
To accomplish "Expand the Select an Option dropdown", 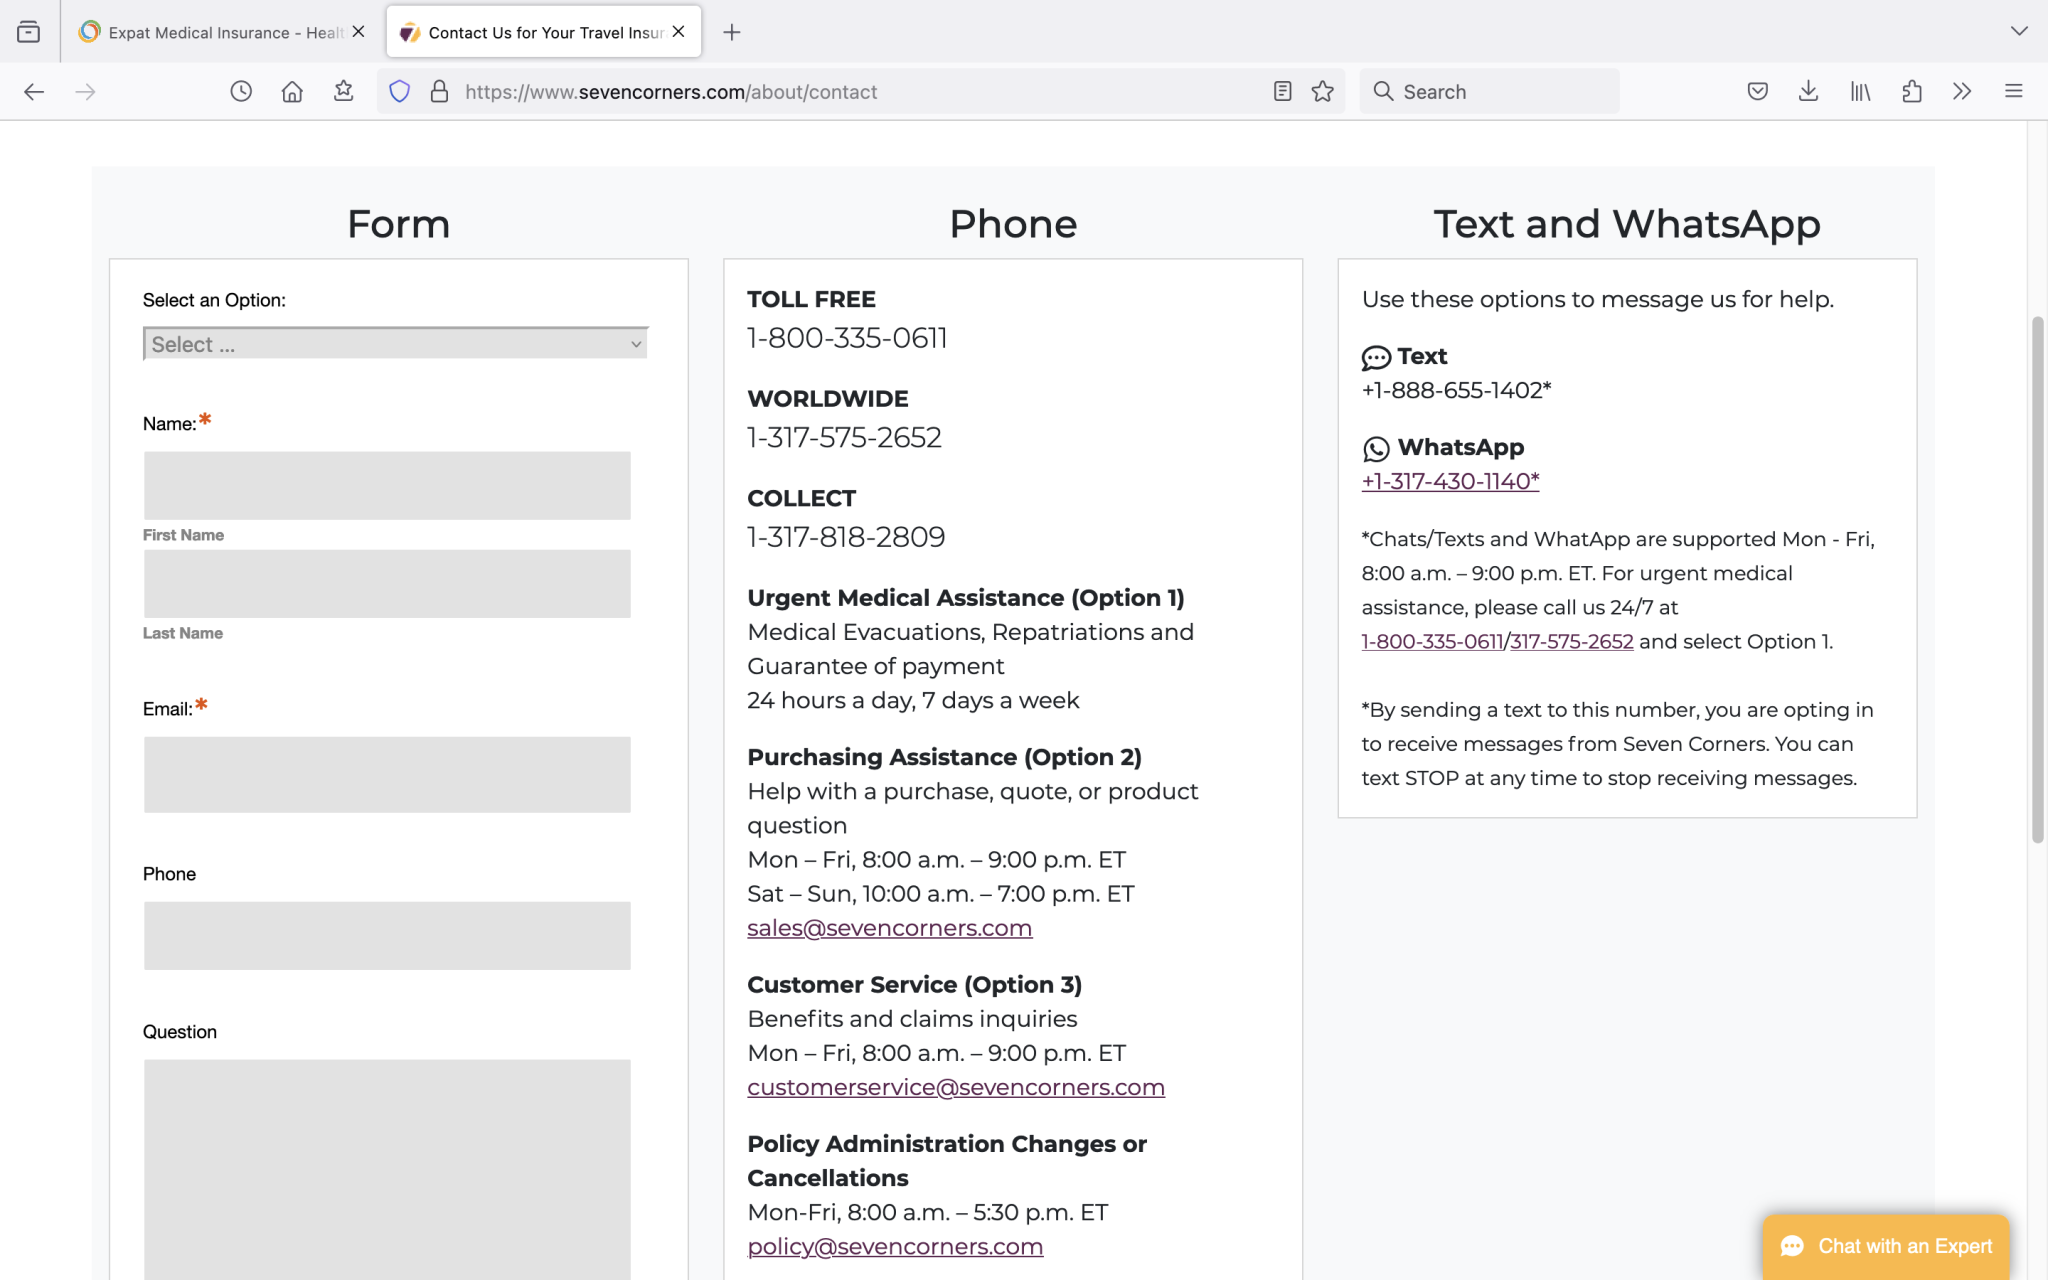I will tap(396, 344).
